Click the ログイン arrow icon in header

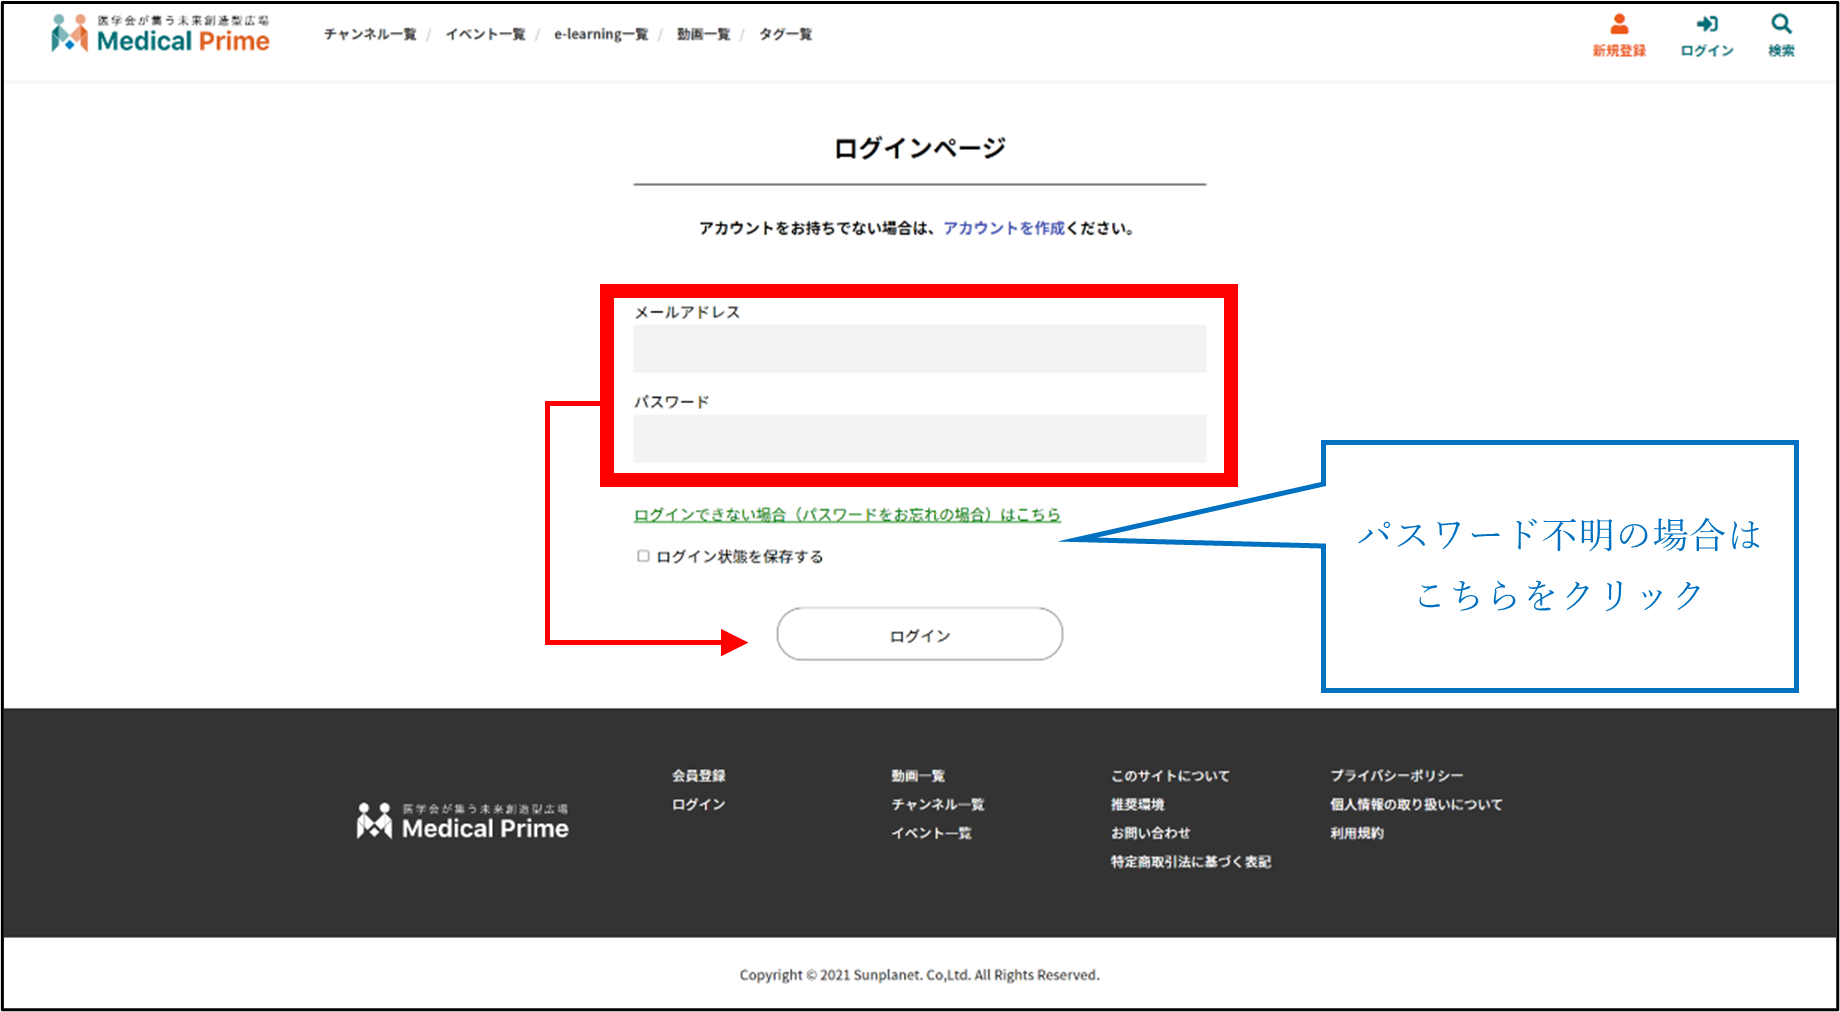tap(1707, 24)
